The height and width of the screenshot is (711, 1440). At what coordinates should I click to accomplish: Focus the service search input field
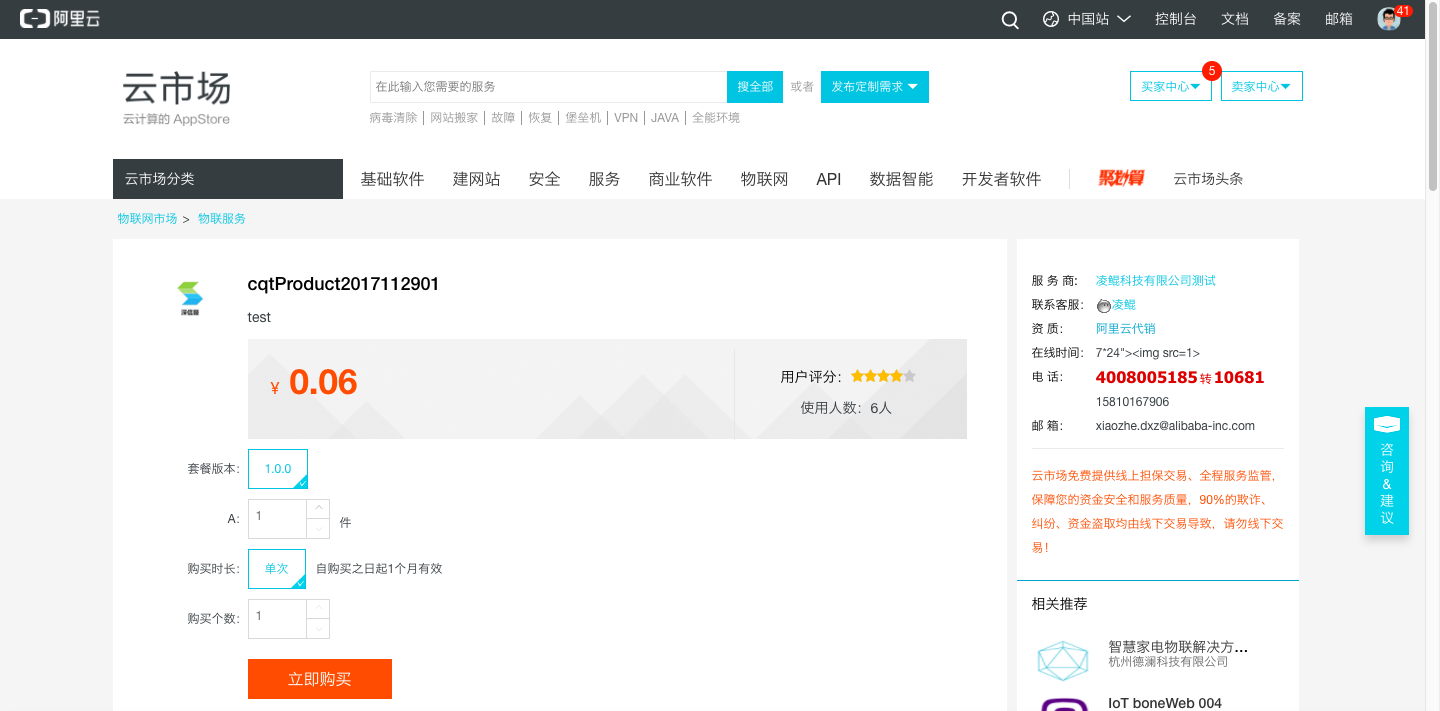pyautogui.click(x=548, y=87)
